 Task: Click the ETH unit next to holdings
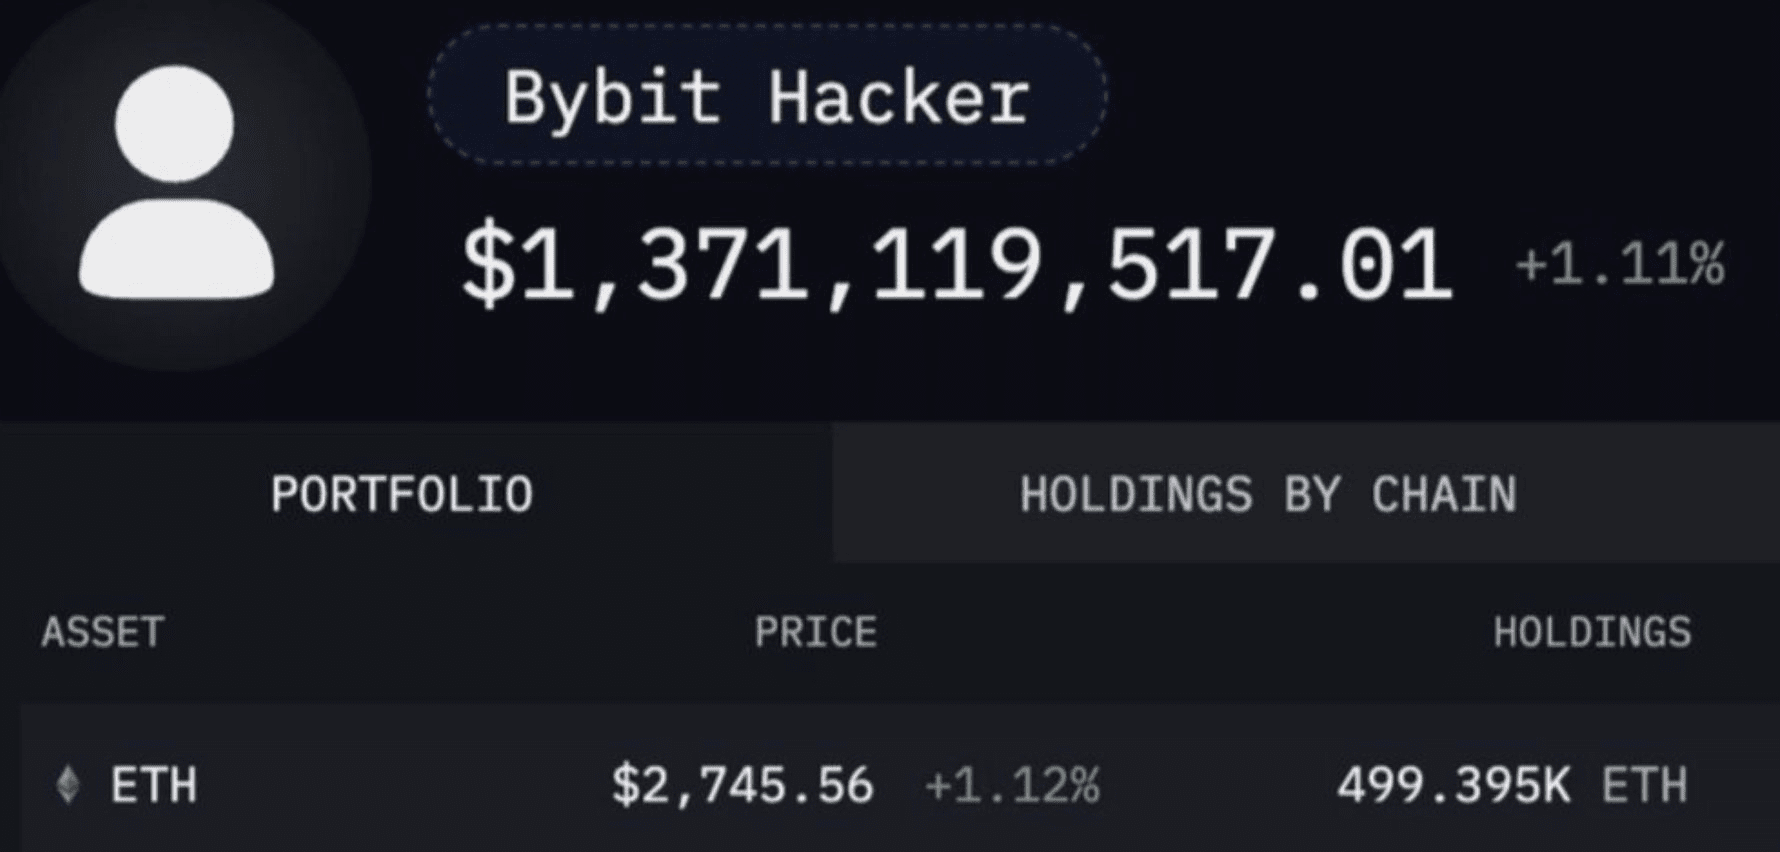(1644, 785)
